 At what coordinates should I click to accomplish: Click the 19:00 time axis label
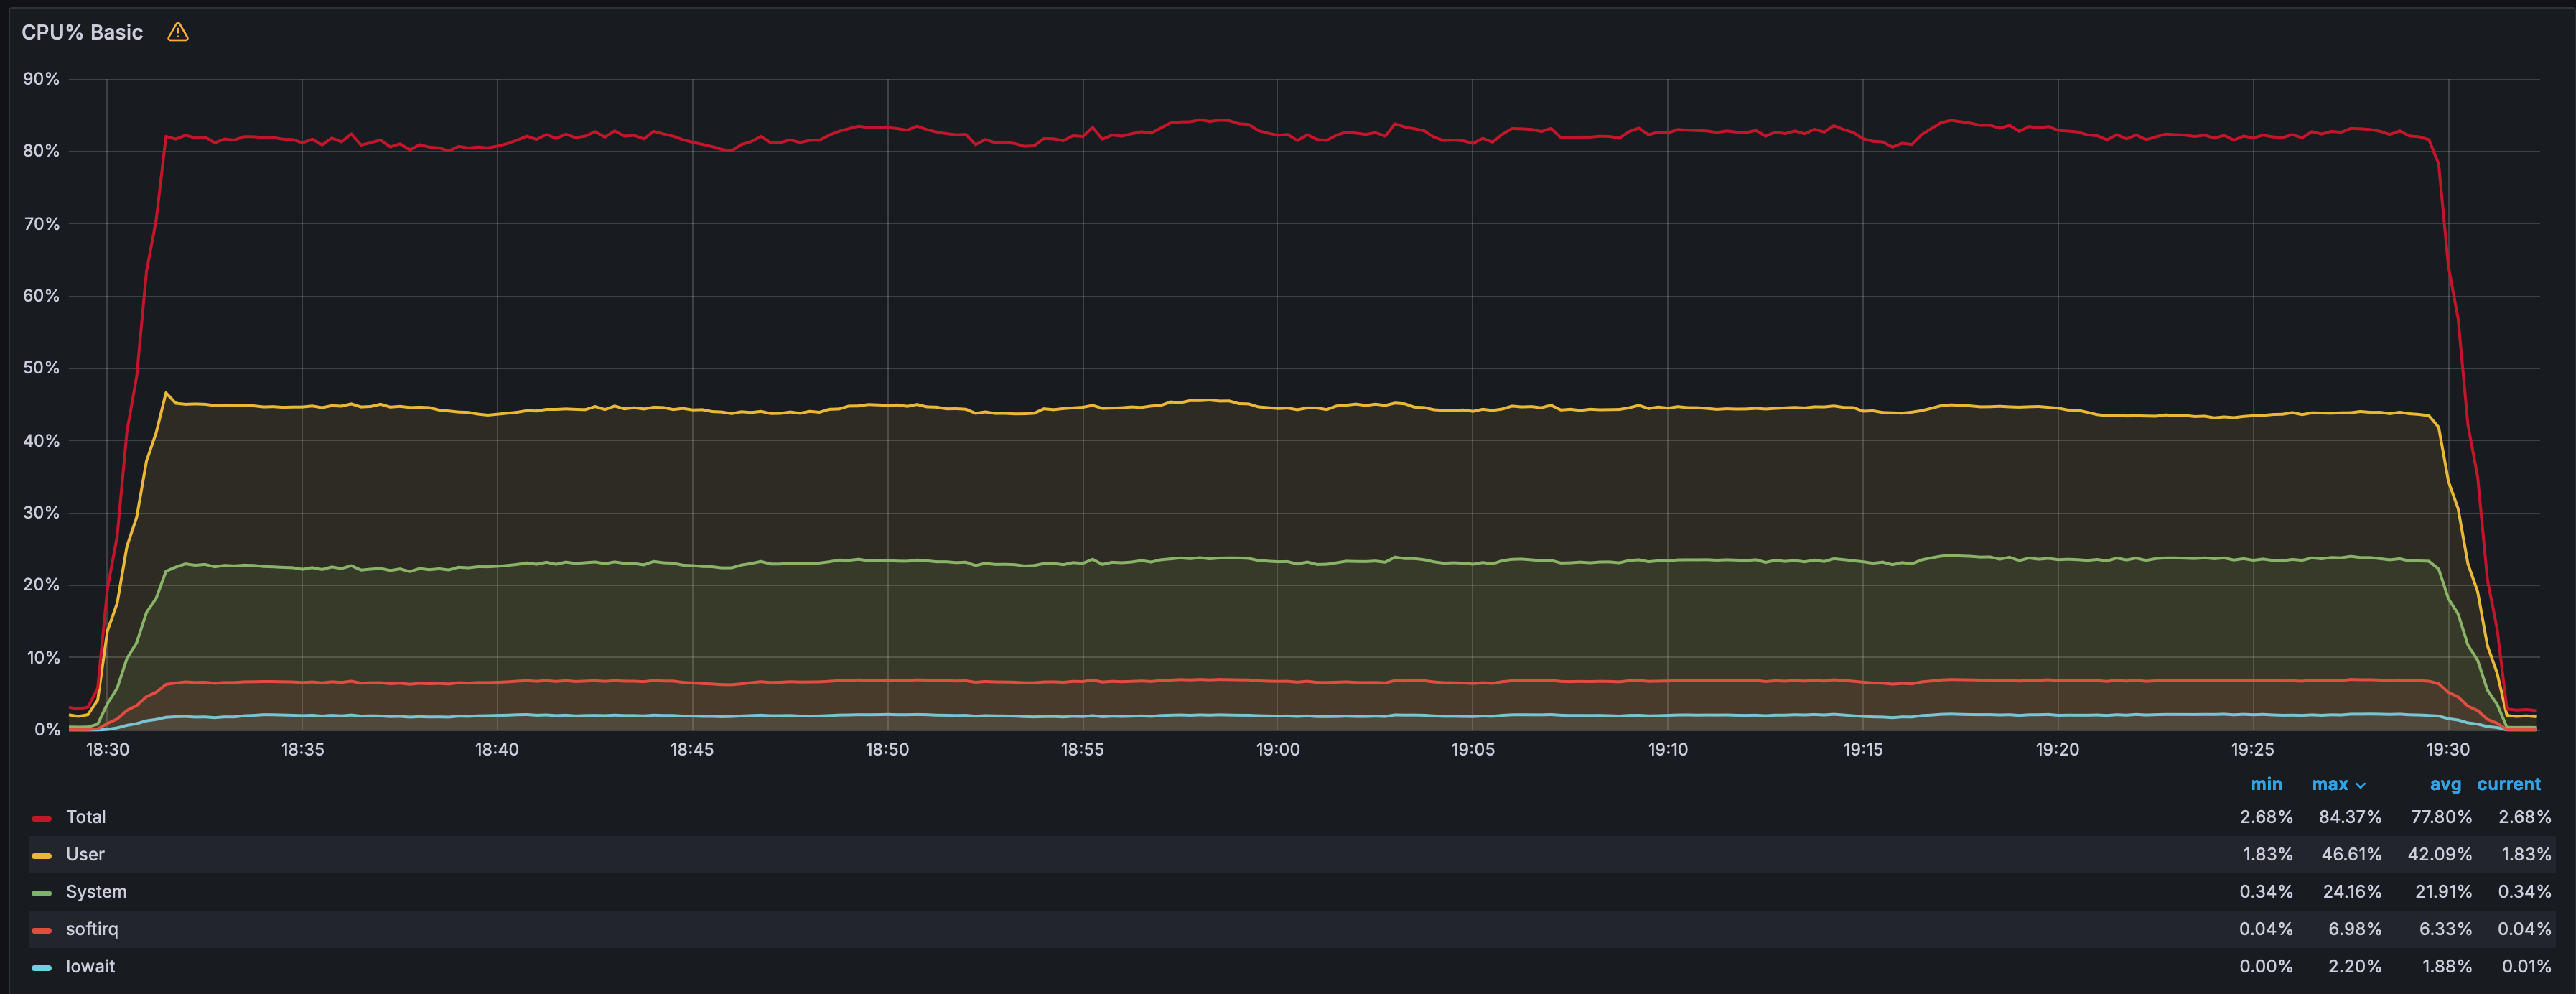tap(1278, 749)
